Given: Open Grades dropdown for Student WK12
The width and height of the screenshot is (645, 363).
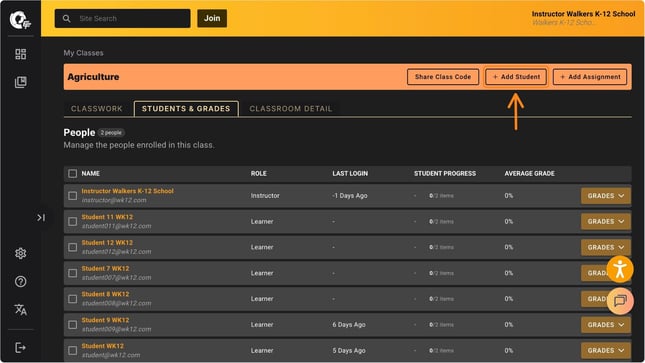Looking at the screenshot, I should point(606,351).
